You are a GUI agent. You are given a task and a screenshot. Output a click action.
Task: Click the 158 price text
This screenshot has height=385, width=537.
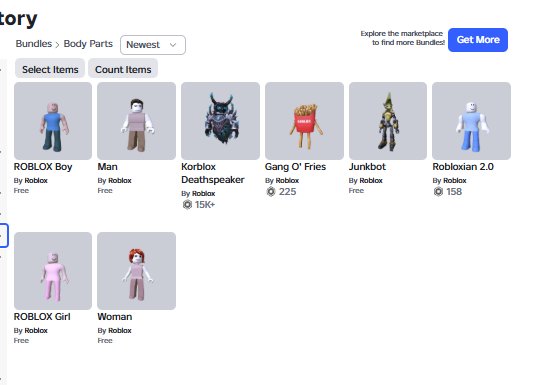click(454, 192)
